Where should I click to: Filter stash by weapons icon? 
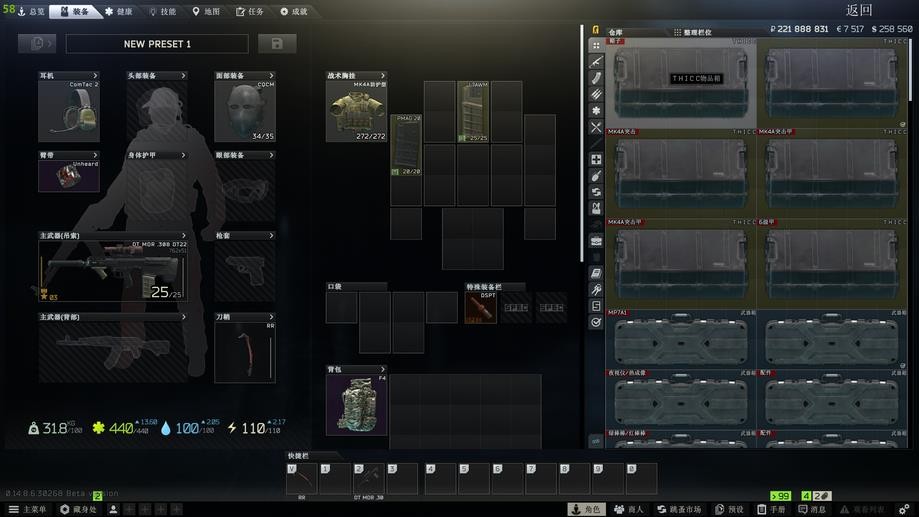[x=596, y=62]
